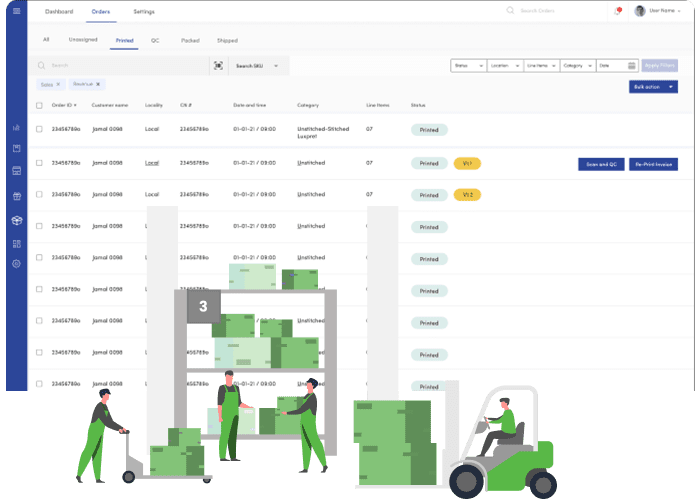Screen dimensions: 700x500
Task: Toggle the select-all checkbox in table header
Action: 39,105
